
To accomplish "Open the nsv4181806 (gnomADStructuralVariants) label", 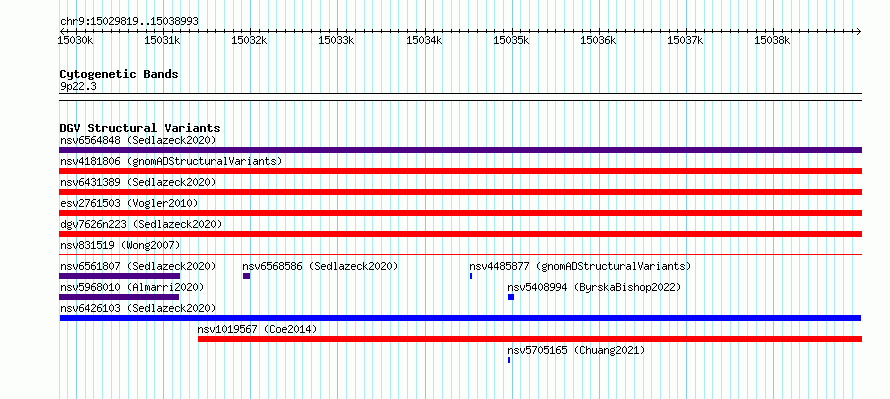I will 171,161.
